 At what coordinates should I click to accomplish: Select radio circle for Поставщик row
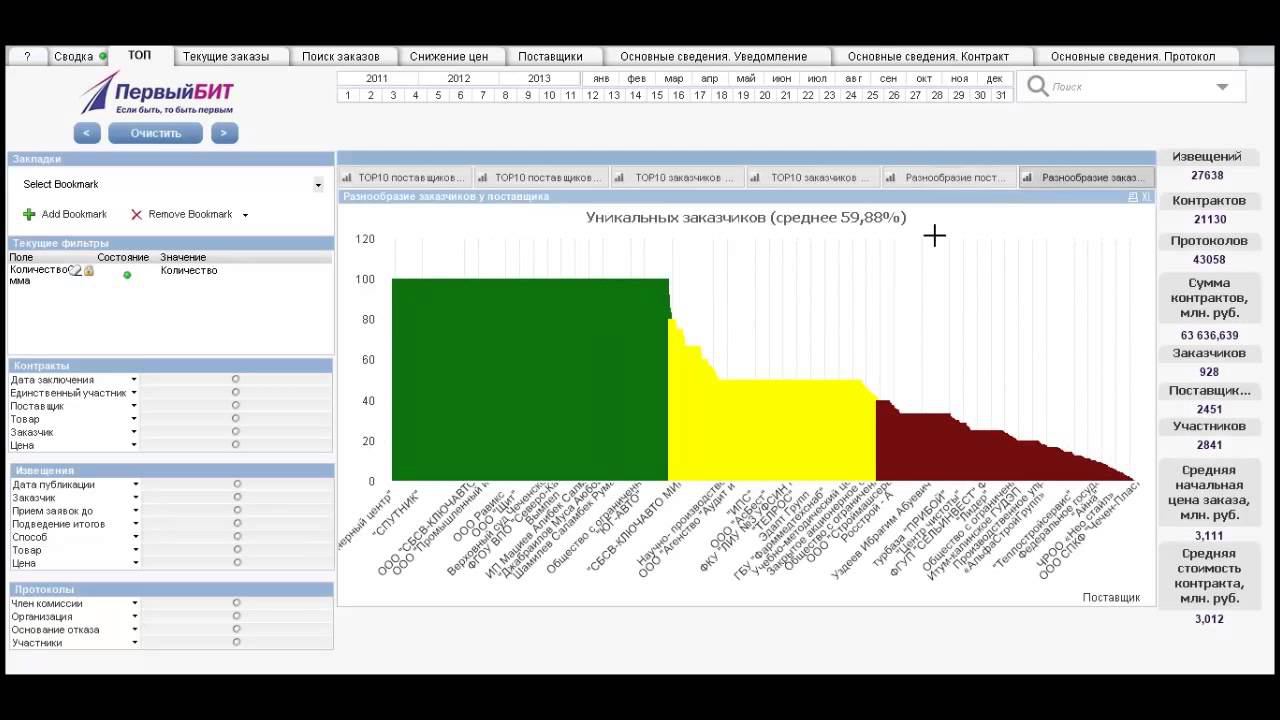pyautogui.click(x=236, y=406)
